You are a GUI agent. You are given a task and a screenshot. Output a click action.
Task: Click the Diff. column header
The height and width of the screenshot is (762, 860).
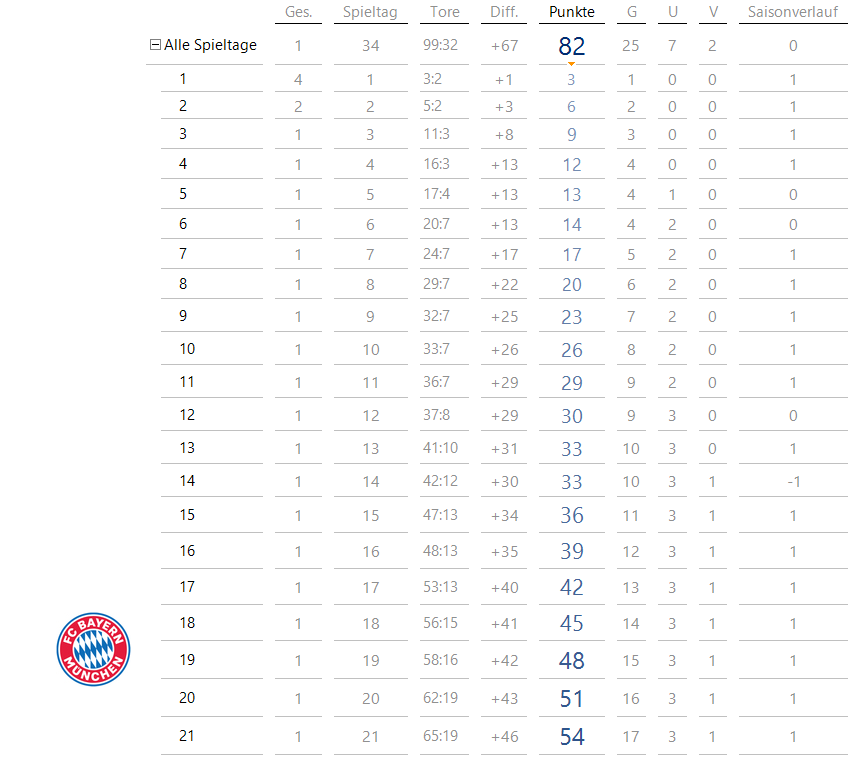coord(504,12)
